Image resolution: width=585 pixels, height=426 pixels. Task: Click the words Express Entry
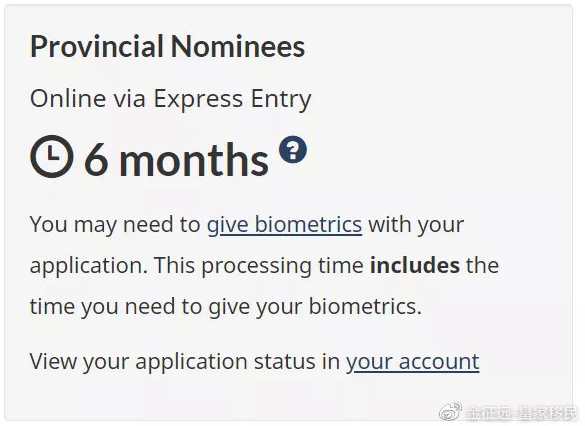(232, 99)
